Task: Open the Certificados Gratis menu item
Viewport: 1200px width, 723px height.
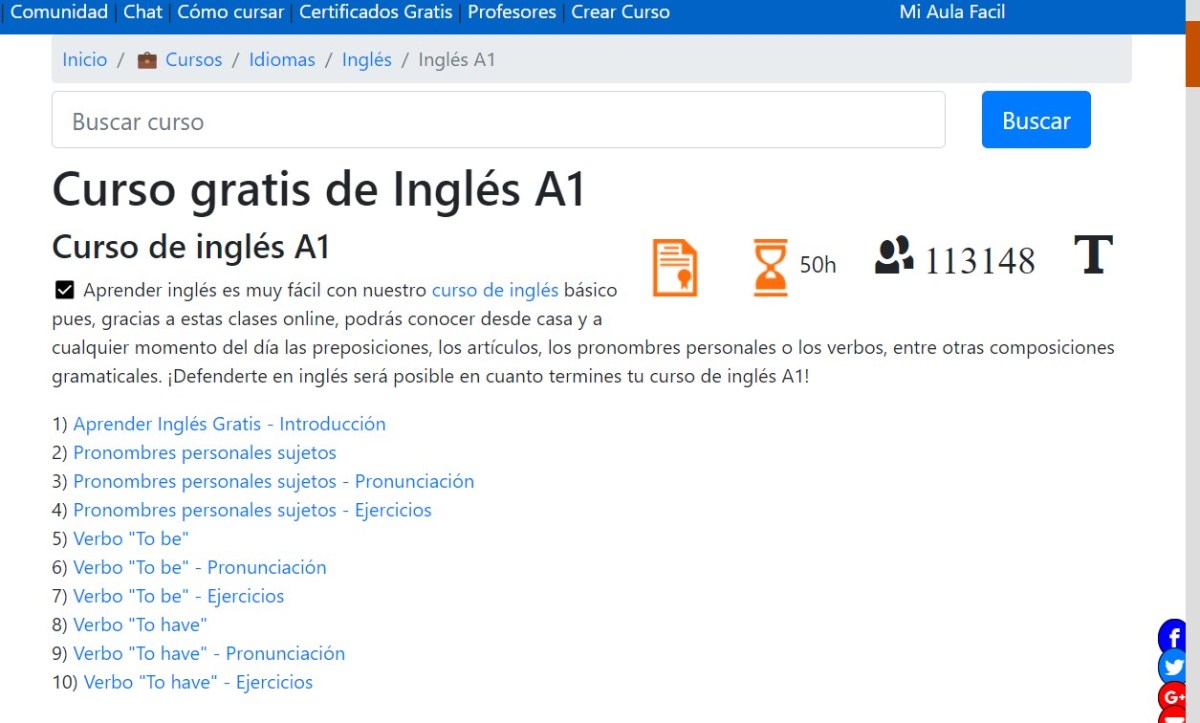Action: 375,12
